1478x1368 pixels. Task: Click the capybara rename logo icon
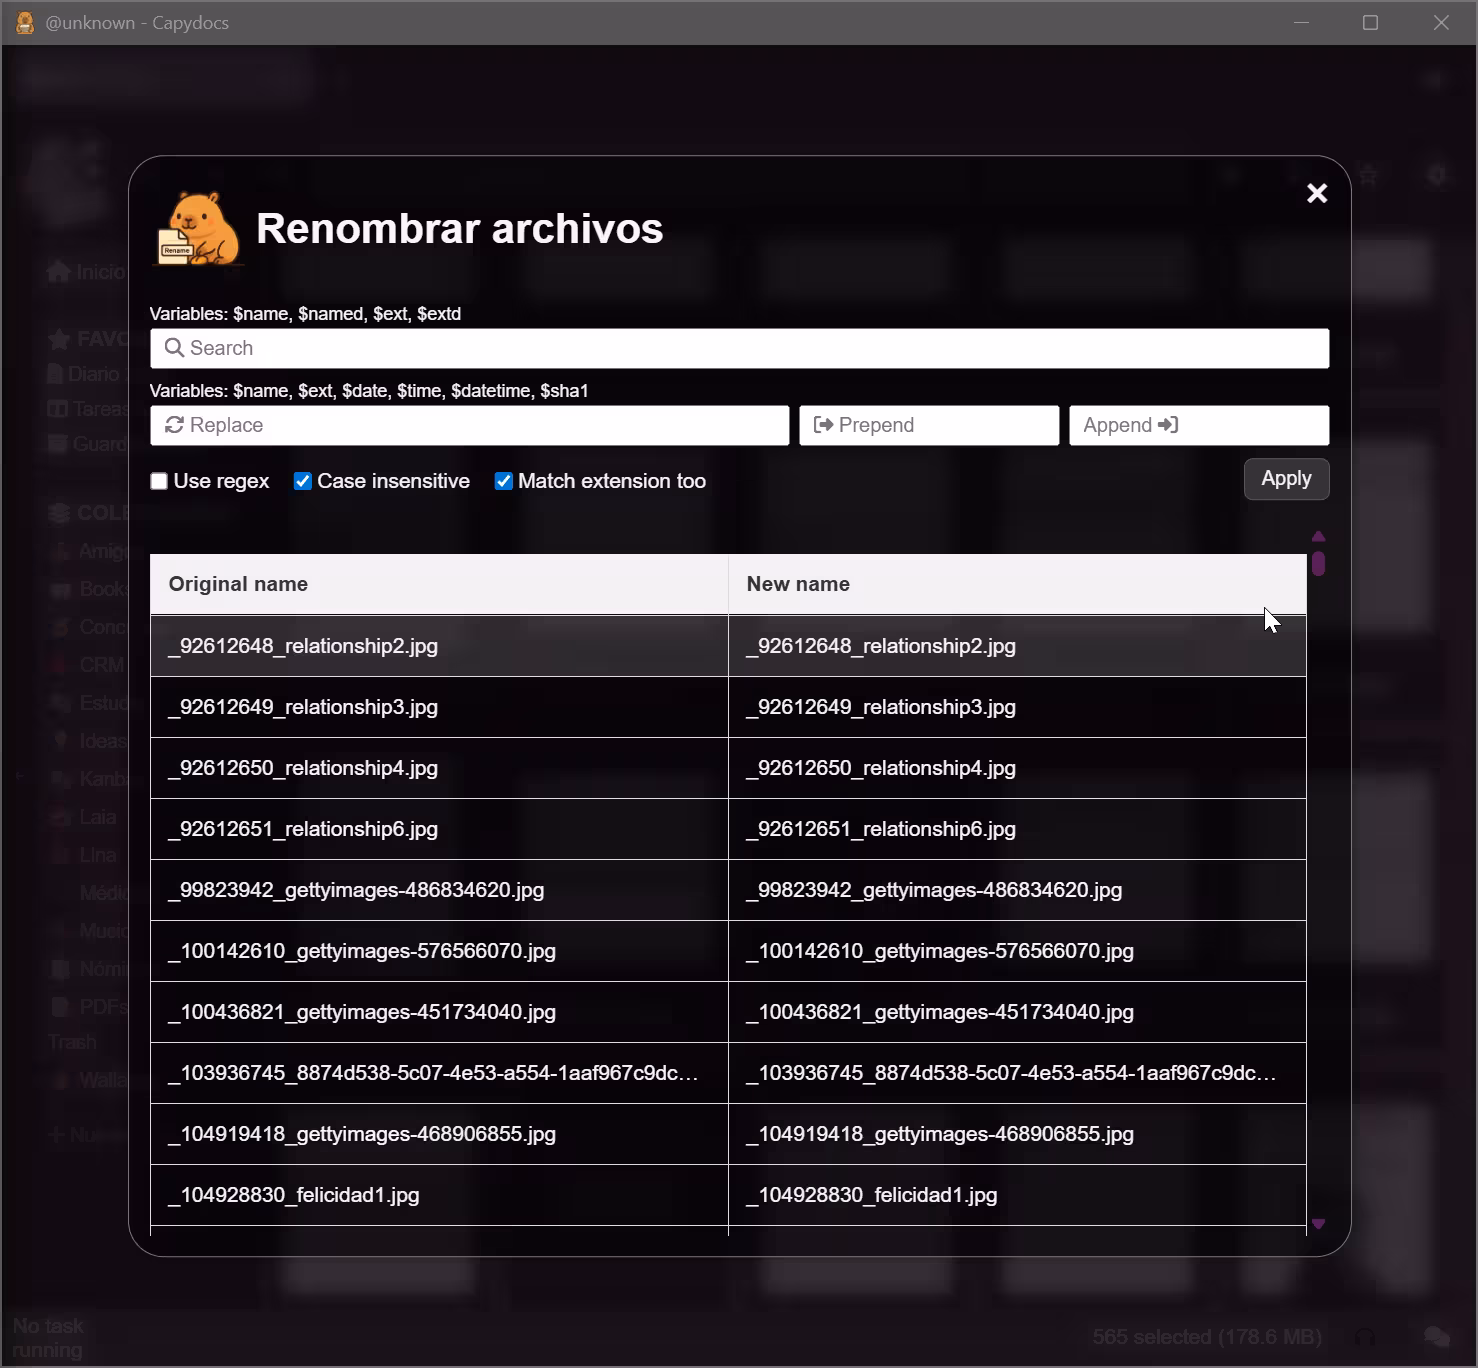(x=199, y=230)
